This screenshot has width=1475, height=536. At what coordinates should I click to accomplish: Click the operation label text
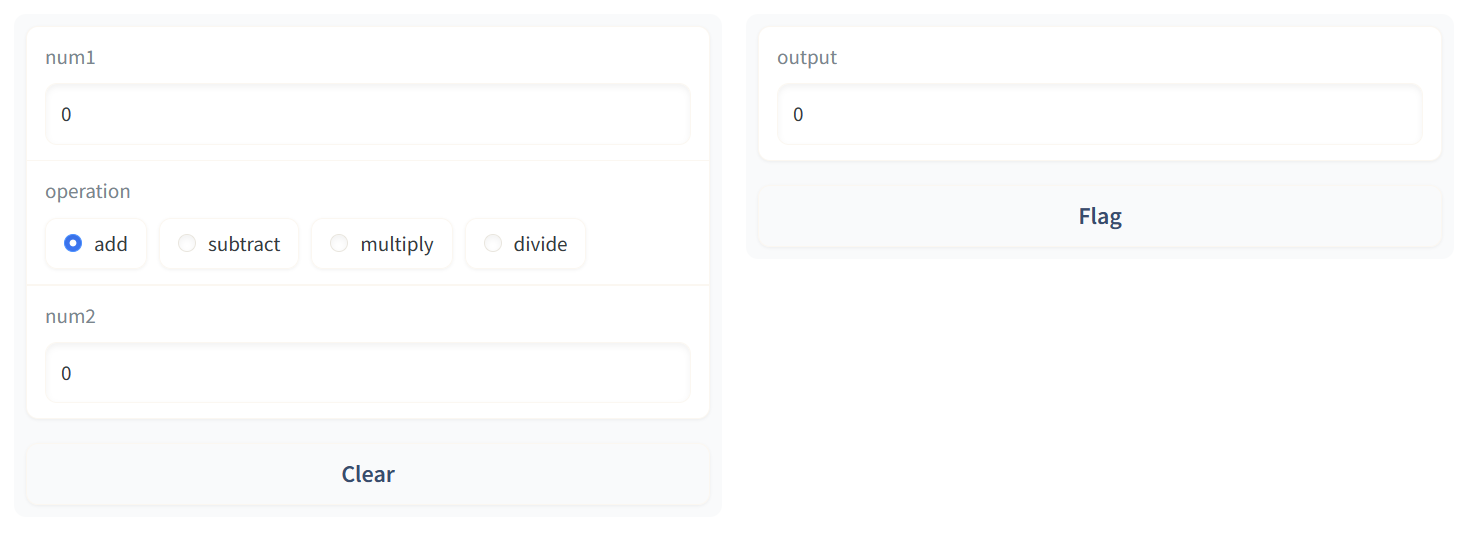coord(88,191)
